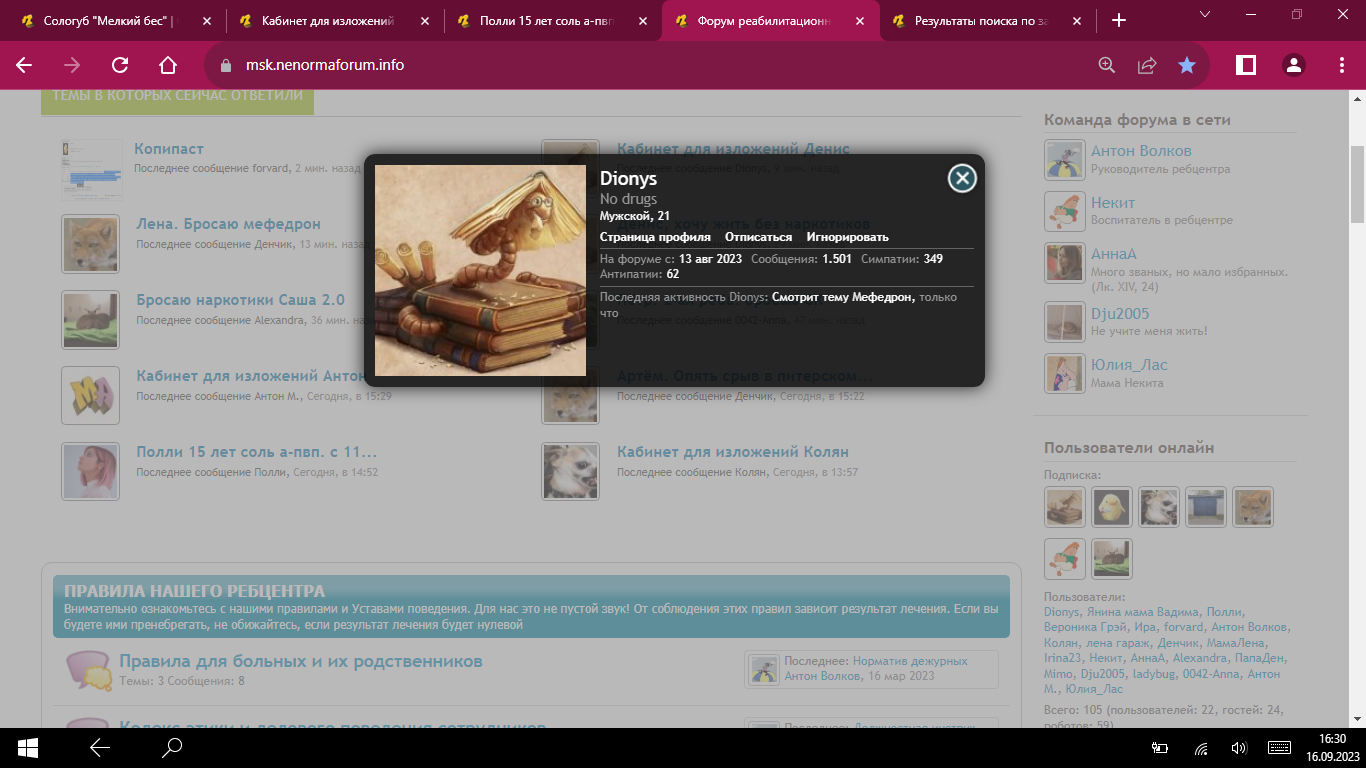1366x768 pixels.
Task: Open the Windows Start menu
Action: click(x=27, y=747)
